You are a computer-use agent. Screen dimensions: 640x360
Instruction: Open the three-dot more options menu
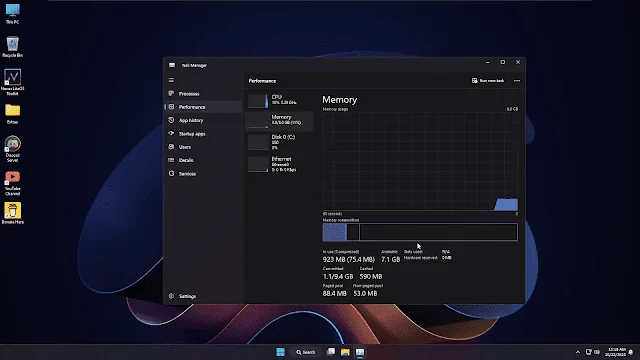point(517,80)
